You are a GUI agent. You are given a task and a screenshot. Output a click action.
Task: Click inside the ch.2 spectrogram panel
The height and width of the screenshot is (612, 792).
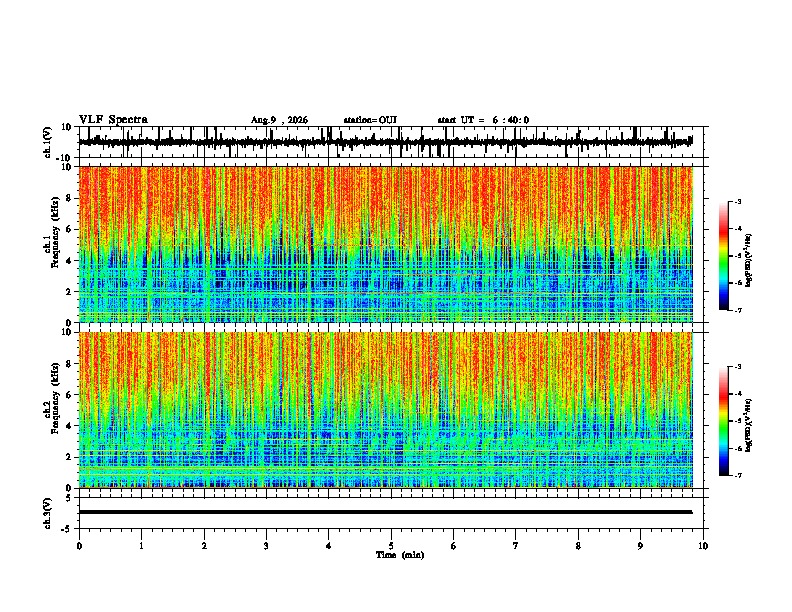tap(386, 410)
